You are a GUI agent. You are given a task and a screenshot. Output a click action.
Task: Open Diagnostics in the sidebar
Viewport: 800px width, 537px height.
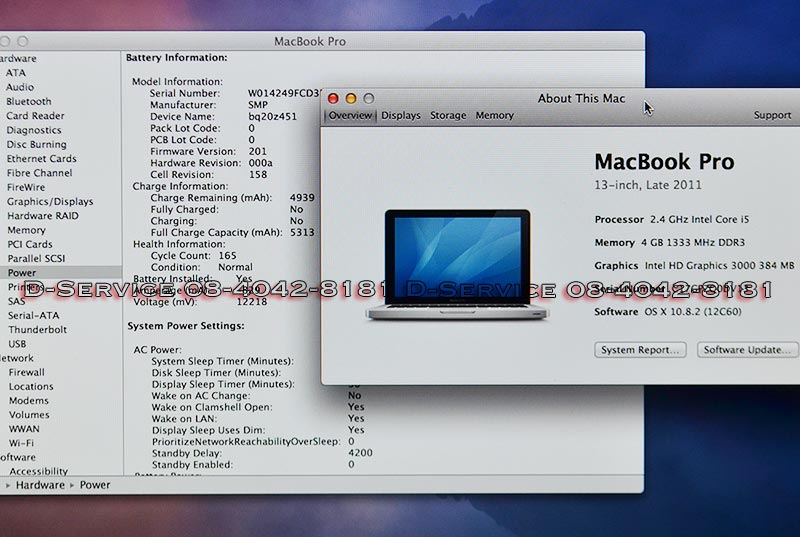(x=34, y=130)
